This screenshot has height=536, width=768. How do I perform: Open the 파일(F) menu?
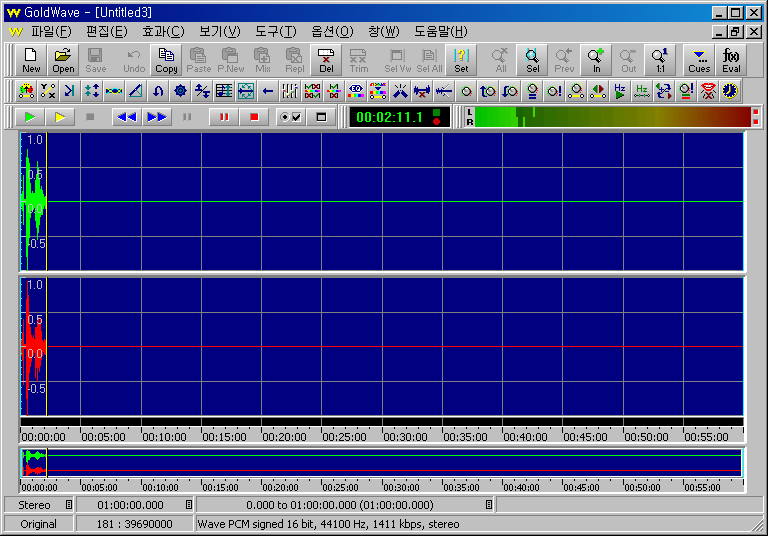click(x=51, y=32)
